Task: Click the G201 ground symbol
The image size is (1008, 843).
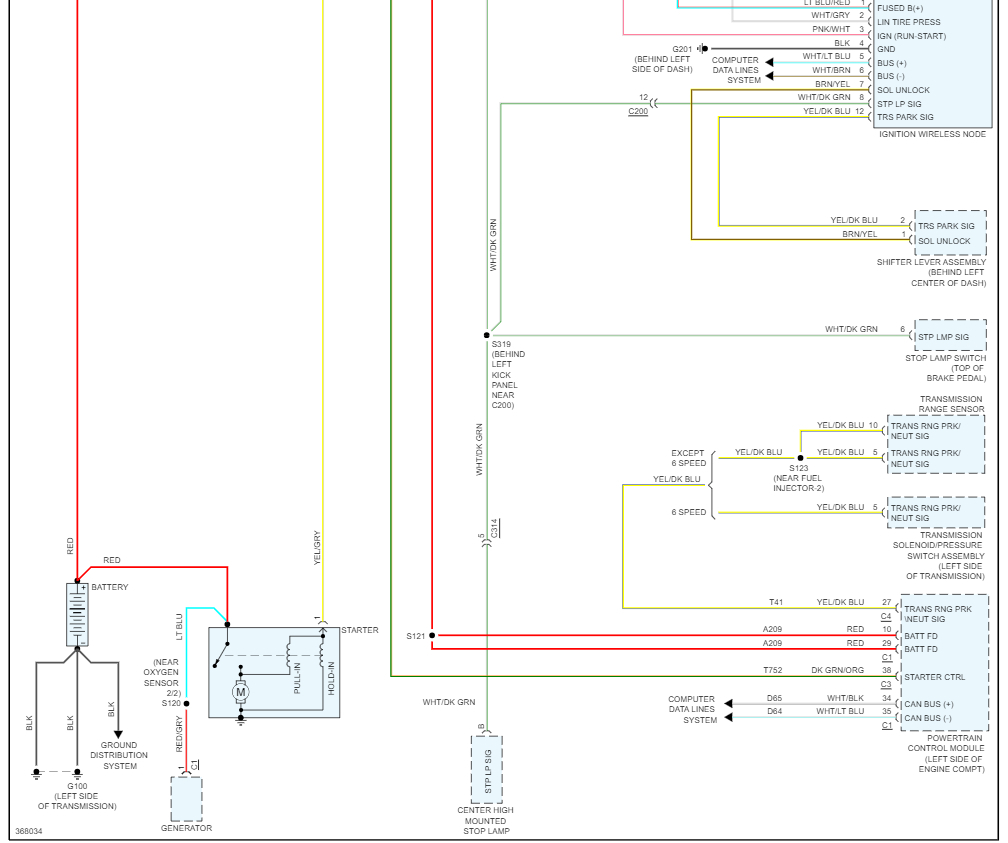Action: (703, 48)
